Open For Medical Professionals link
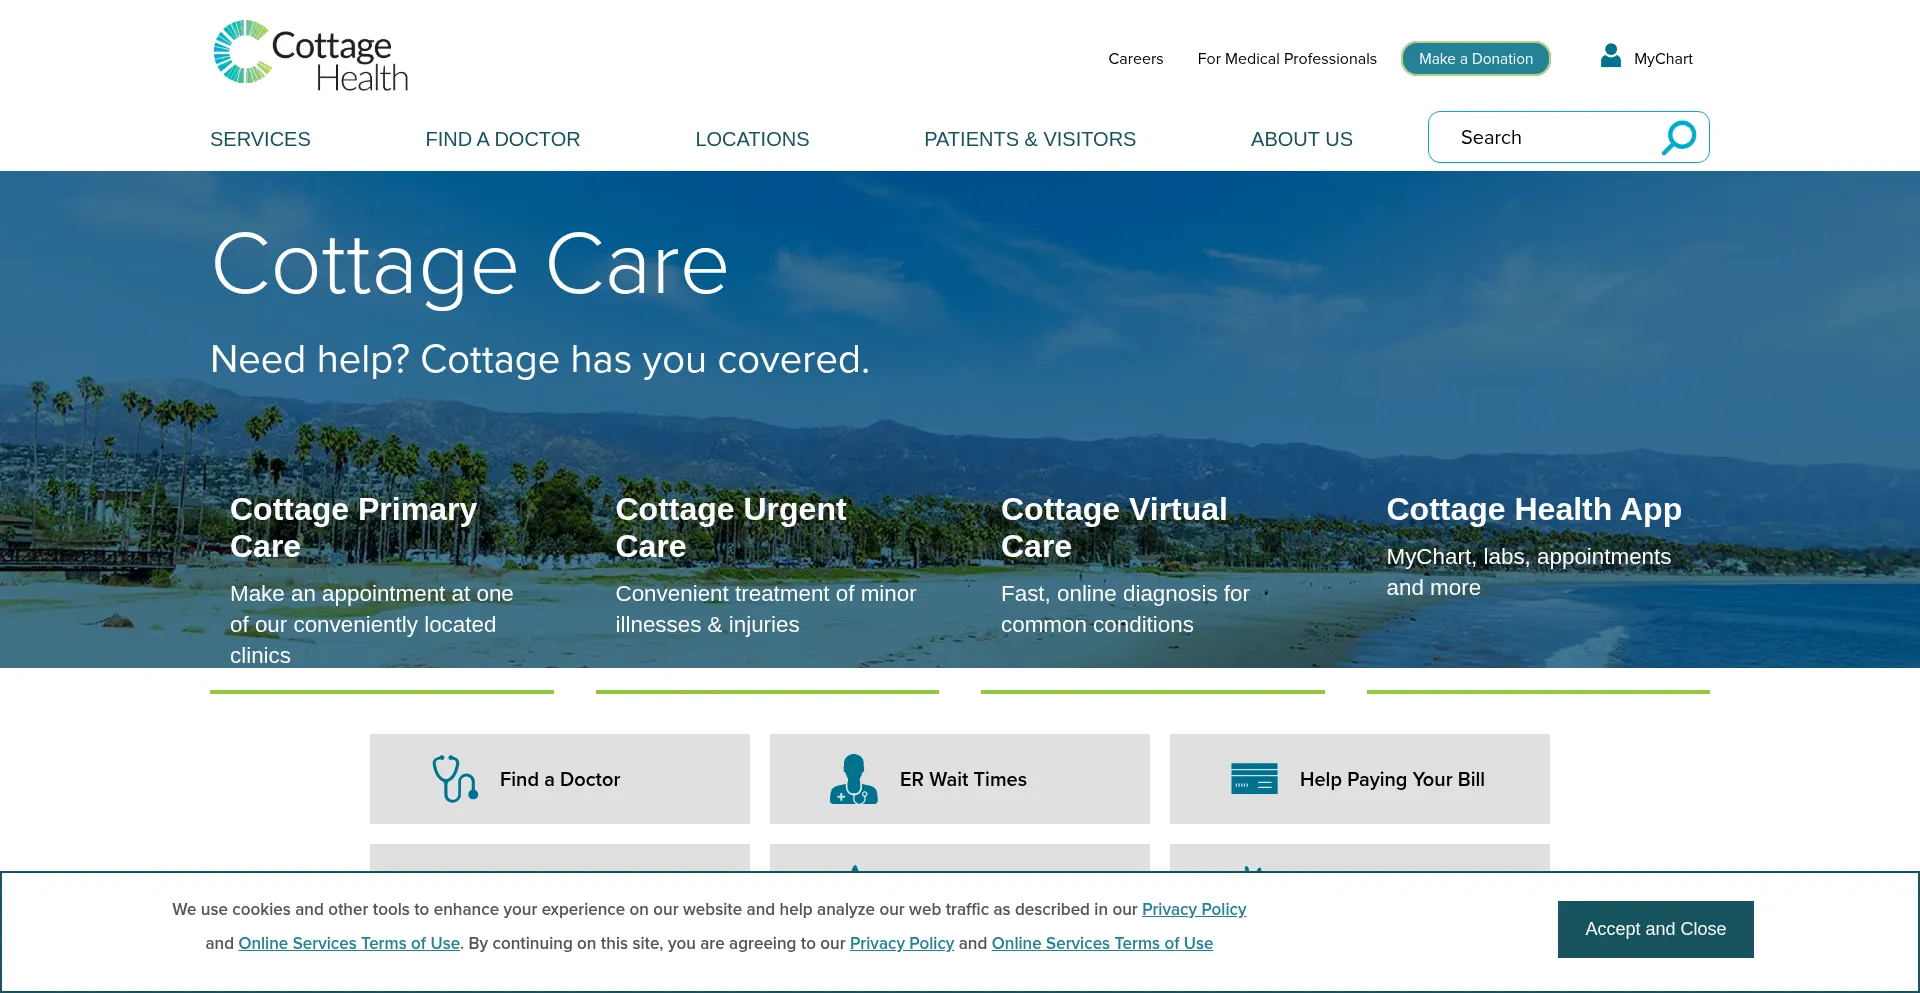Screen dimensions: 1920x993 coord(1287,59)
